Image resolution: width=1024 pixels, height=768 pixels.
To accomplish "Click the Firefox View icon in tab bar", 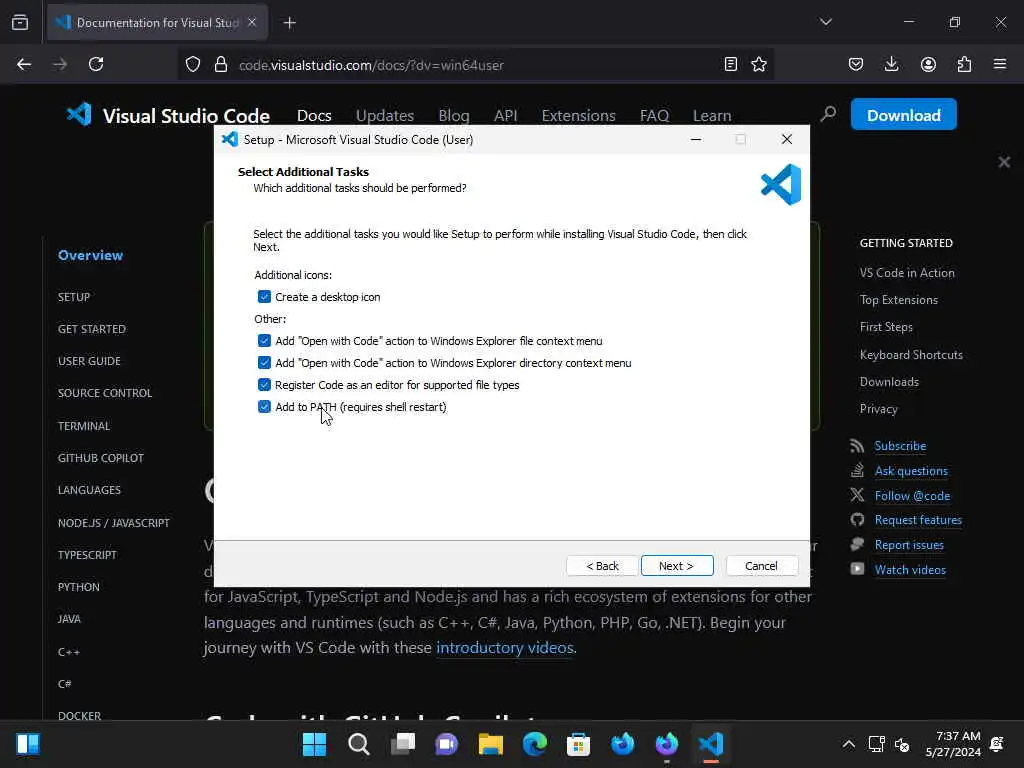I will pyautogui.click(x=20, y=23).
